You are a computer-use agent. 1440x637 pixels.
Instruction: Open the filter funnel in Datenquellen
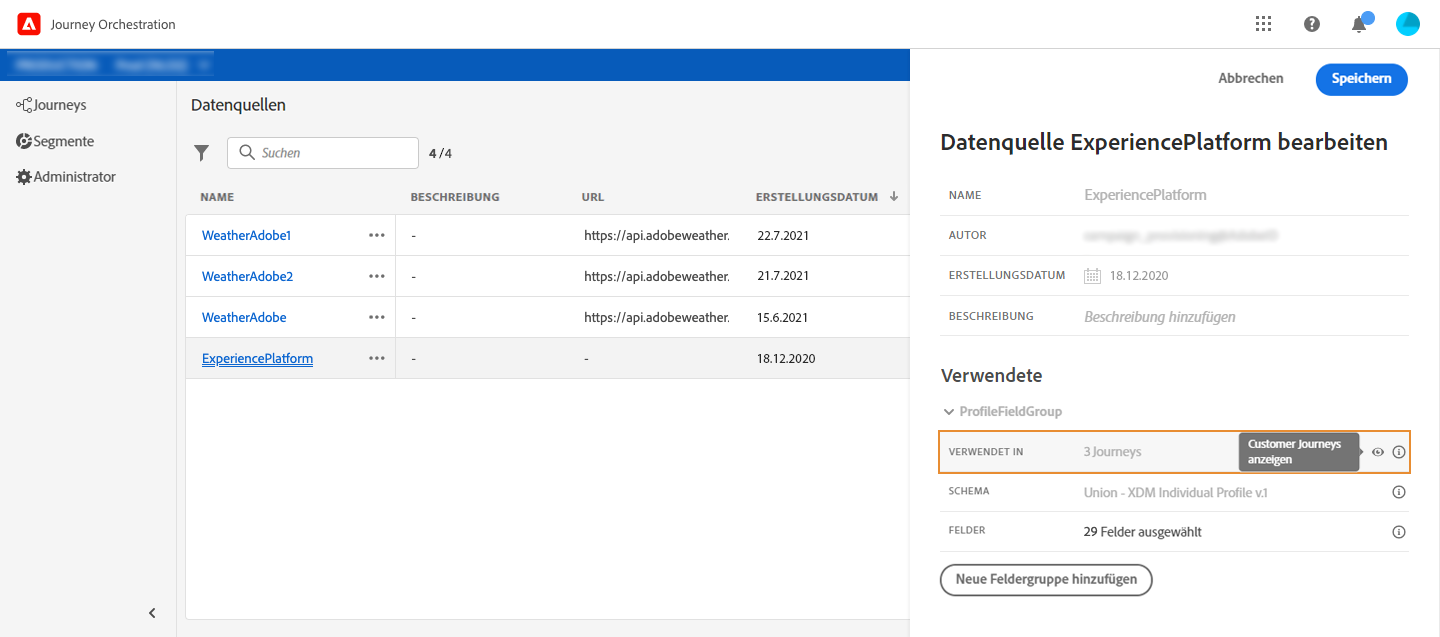click(x=202, y=153)
